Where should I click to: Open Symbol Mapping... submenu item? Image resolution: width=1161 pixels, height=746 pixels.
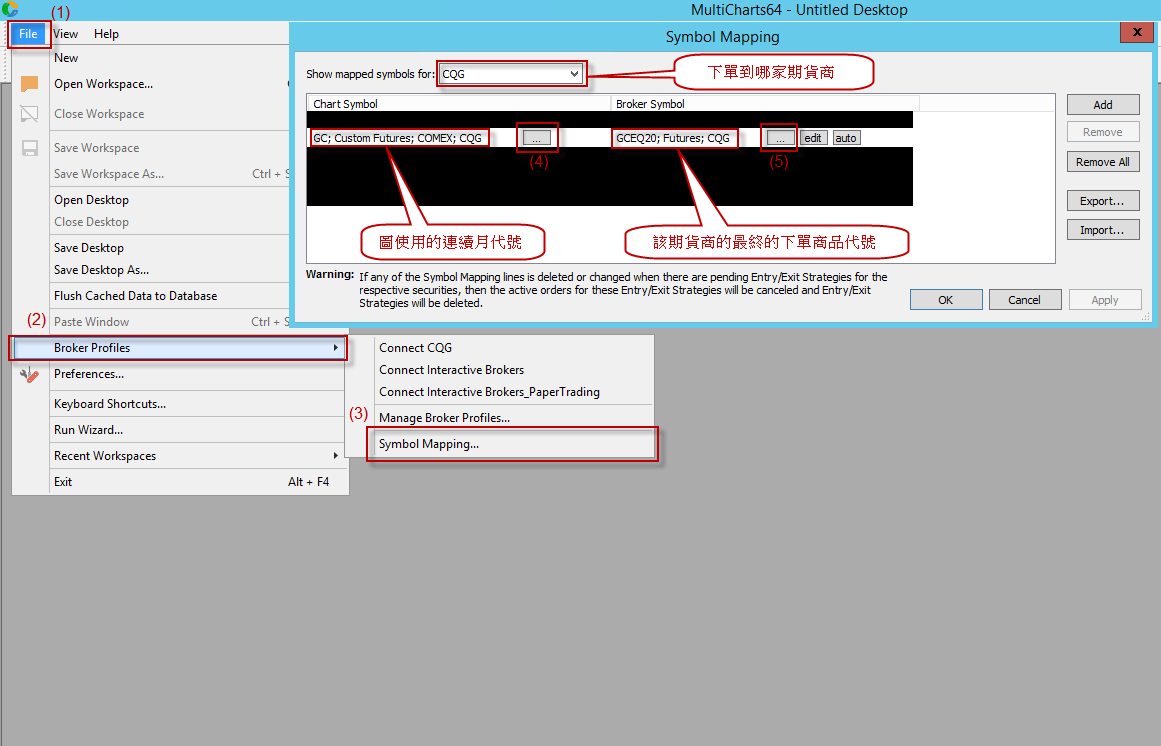[x=429, y=444]
